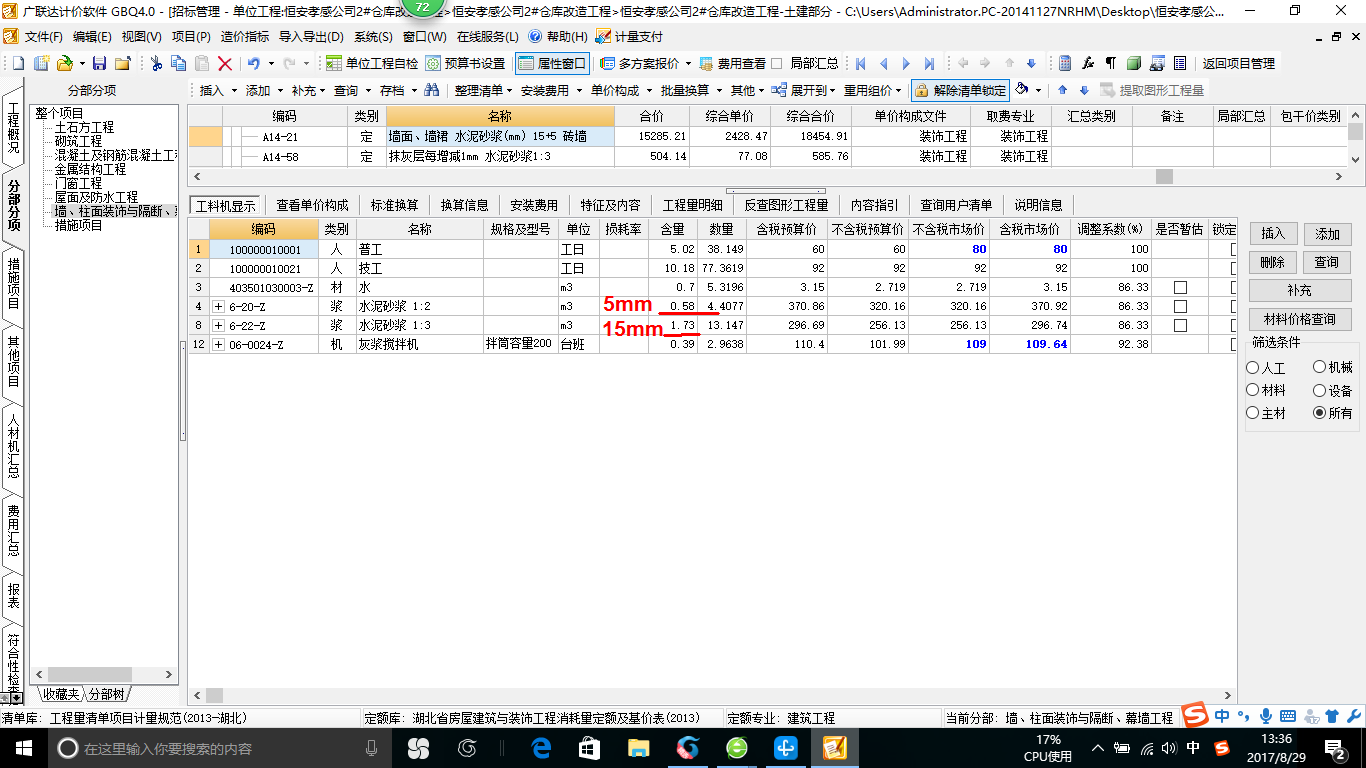Open the 造价指标 menu
Viewport: 1366px width, 768px height.
(244, 36)
